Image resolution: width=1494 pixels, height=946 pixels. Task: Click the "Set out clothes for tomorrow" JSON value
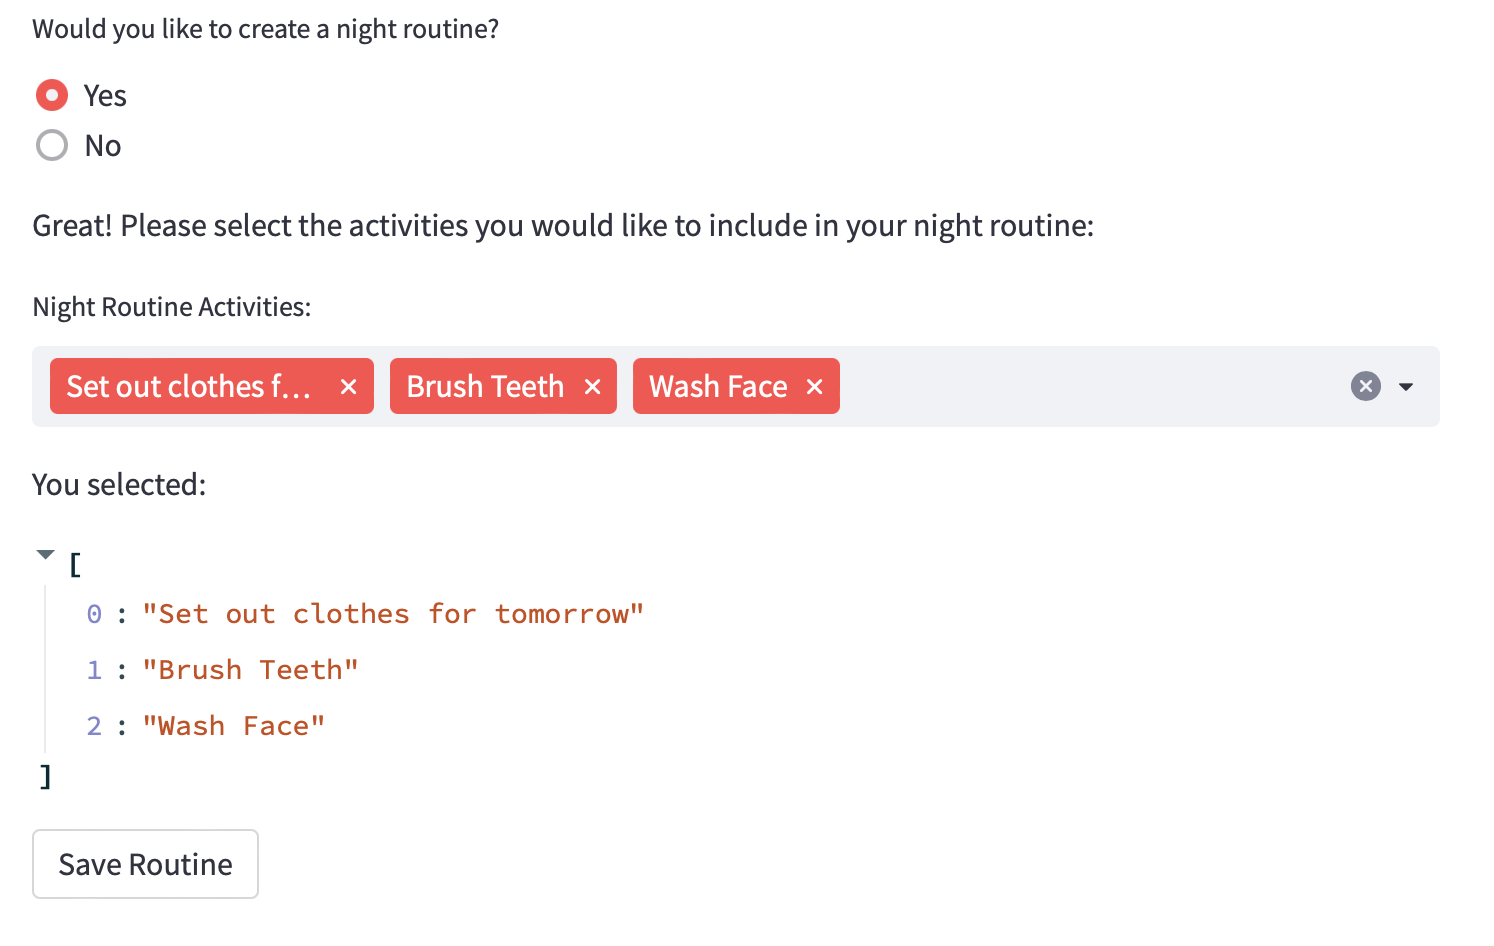tap(392, 613)
